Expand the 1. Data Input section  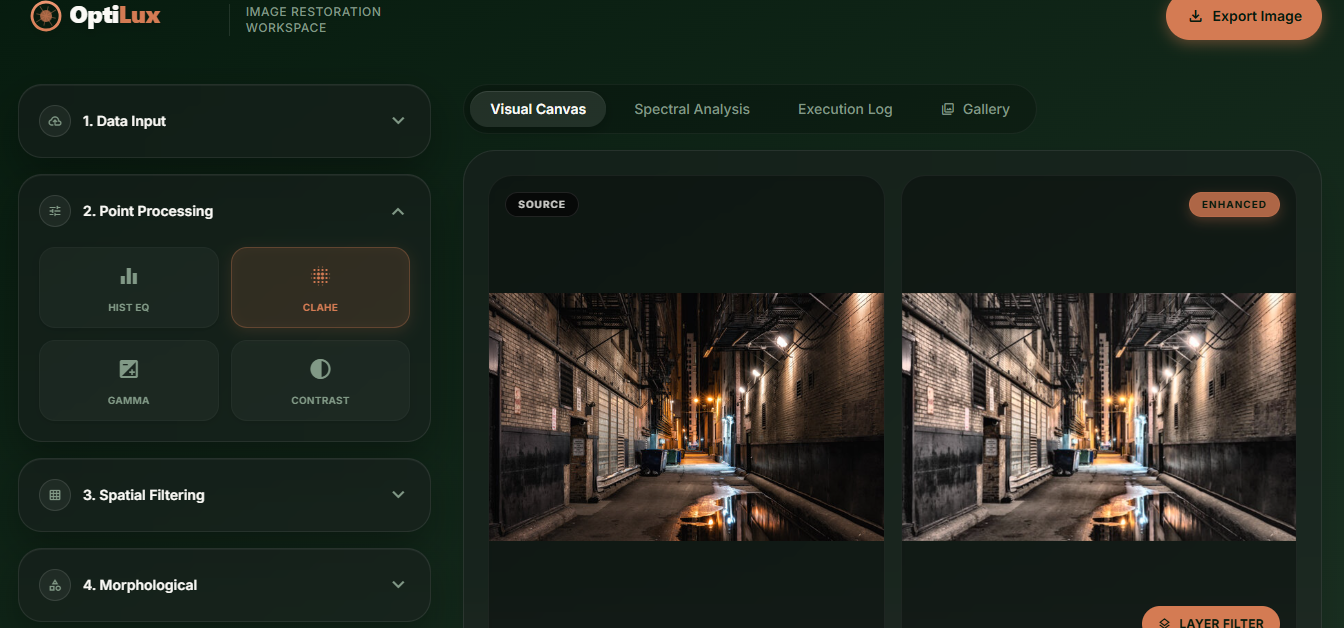(x=225, y=121)
